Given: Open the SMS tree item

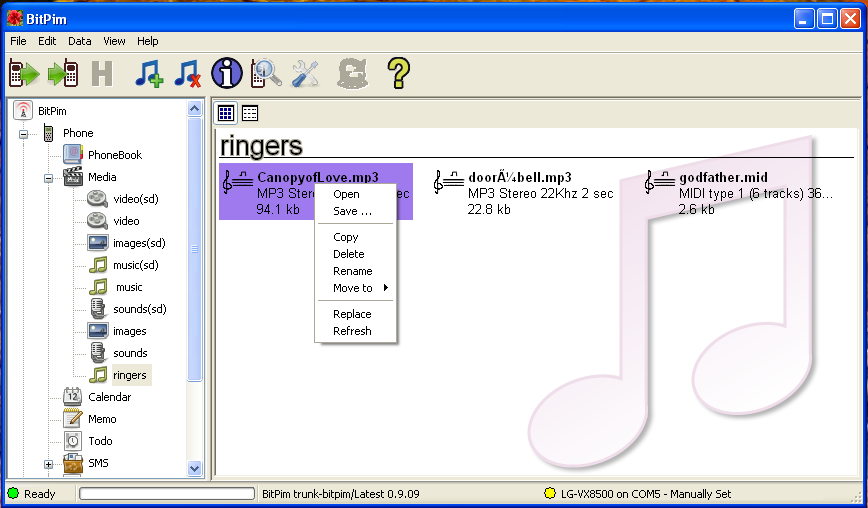Looking at the screenshot, I should point(98,463).
